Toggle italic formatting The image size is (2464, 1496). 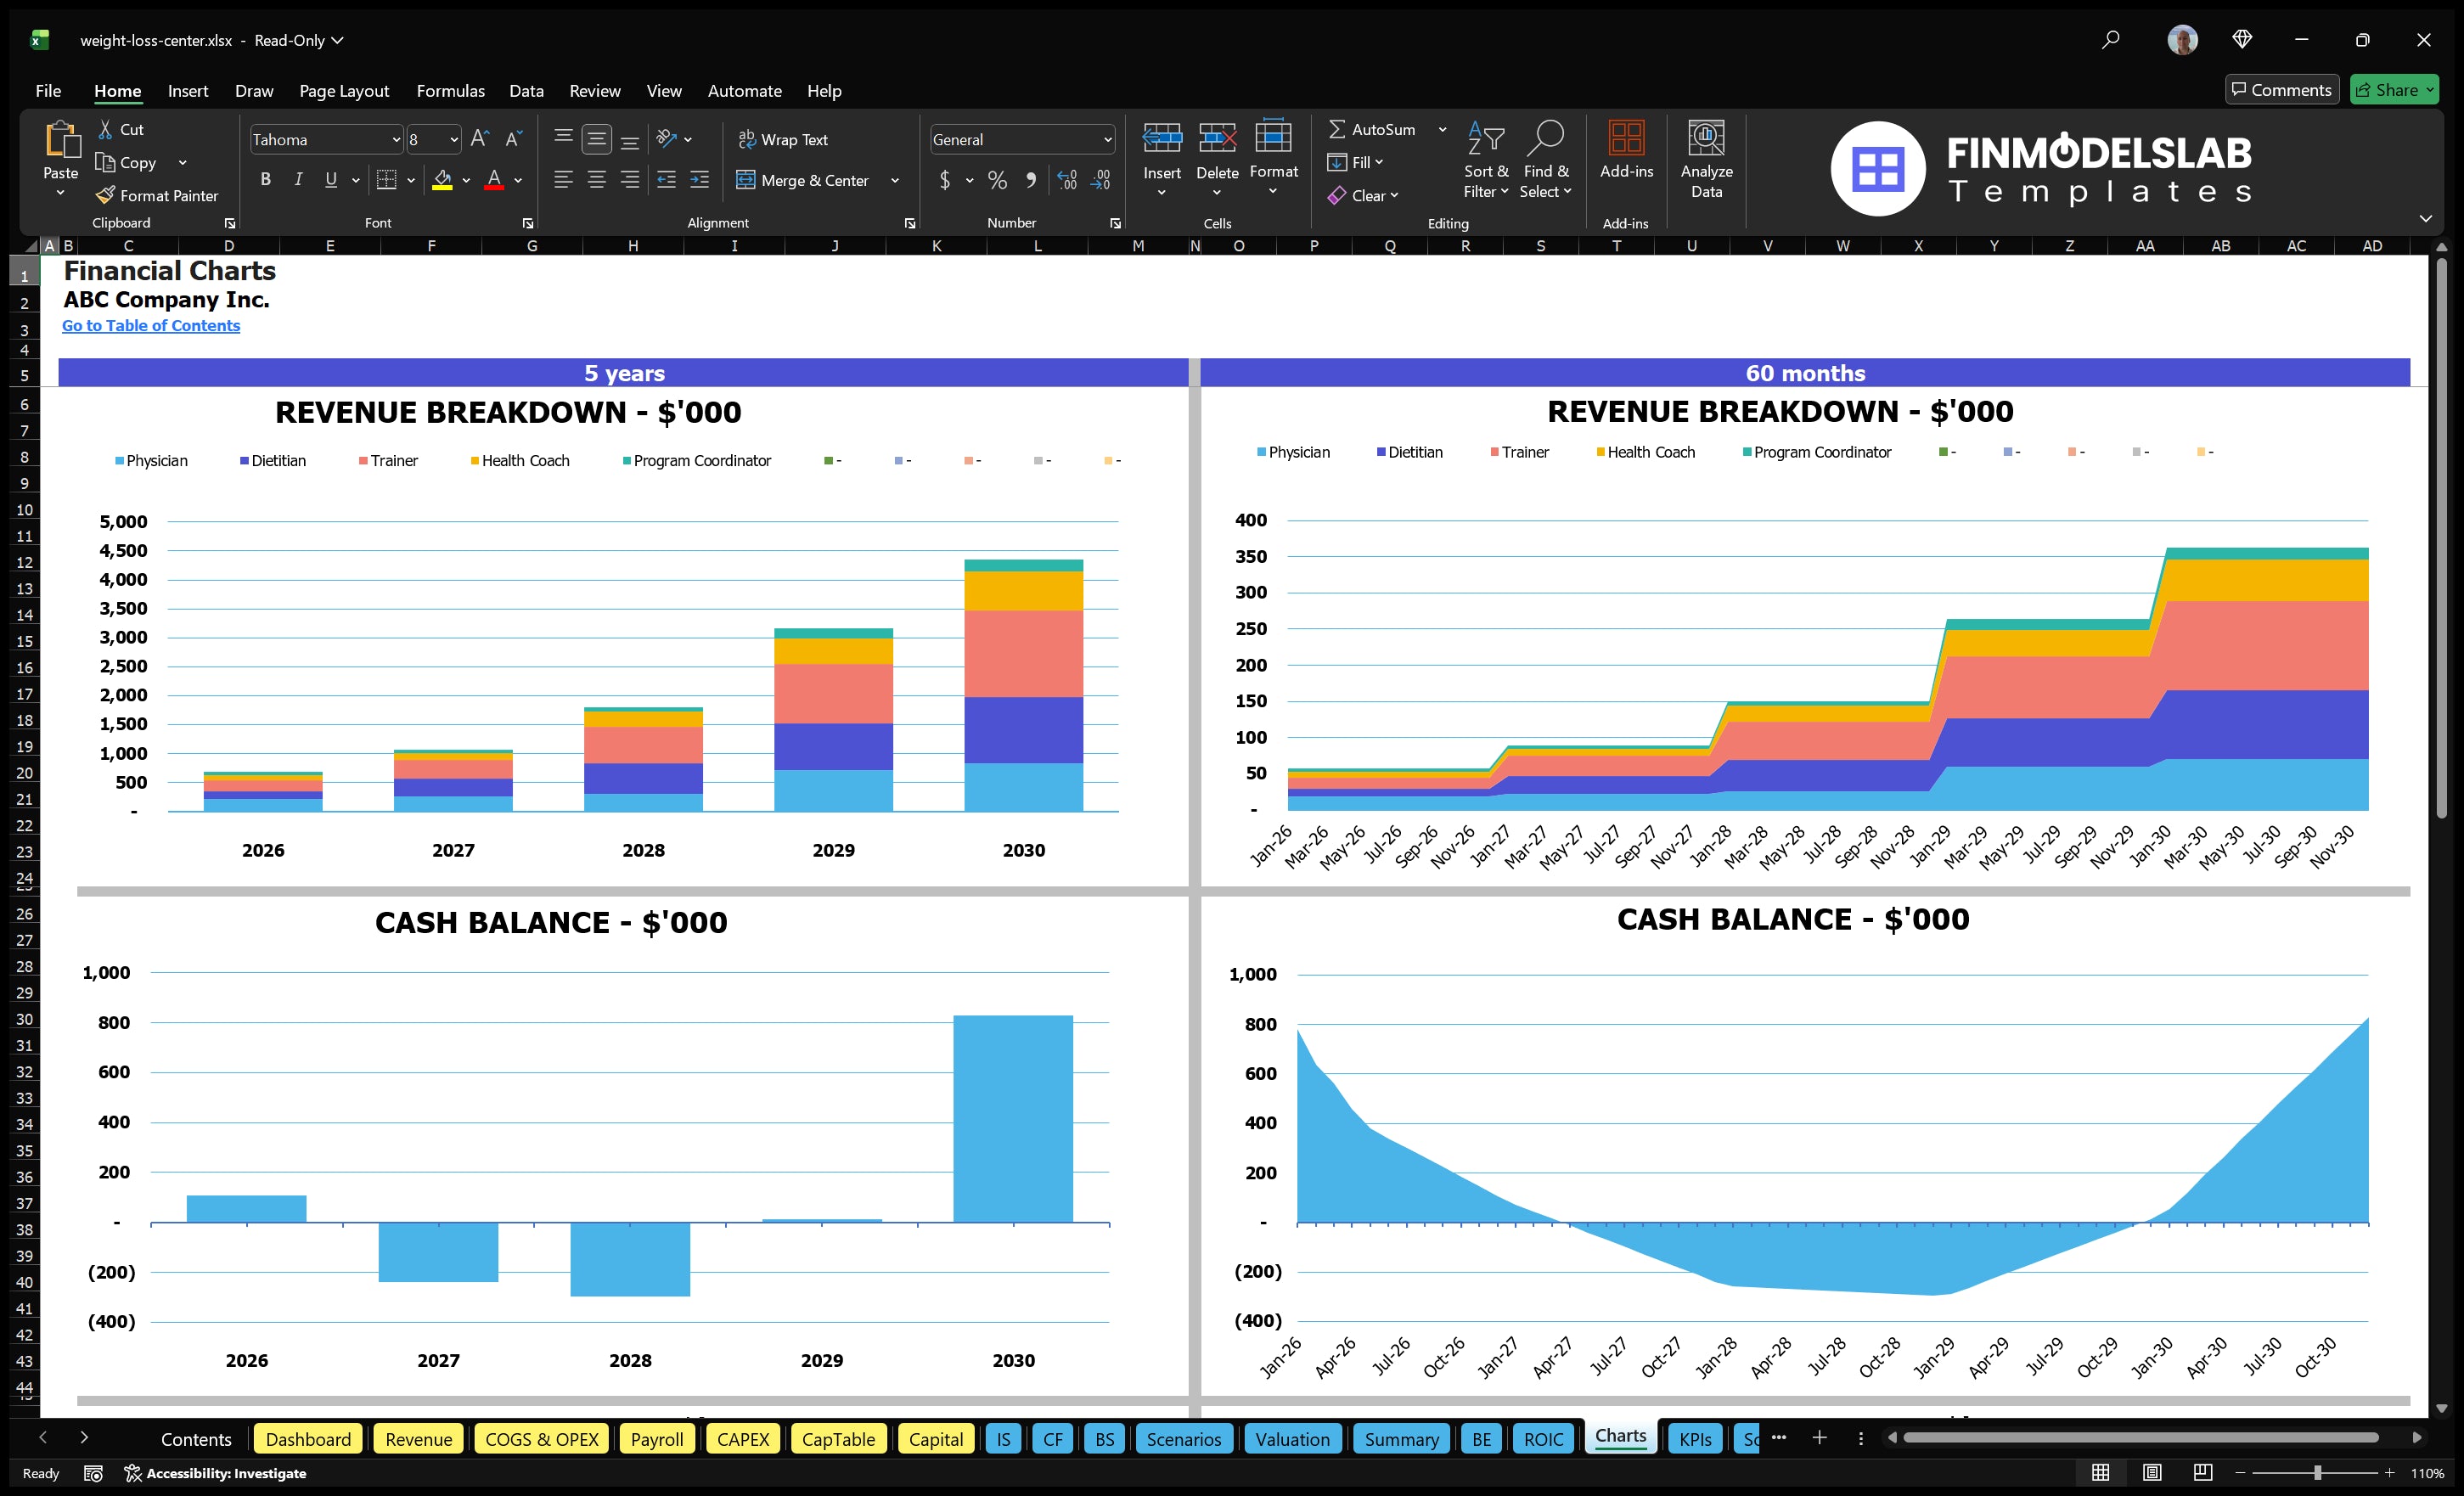(x=297, y=180)
